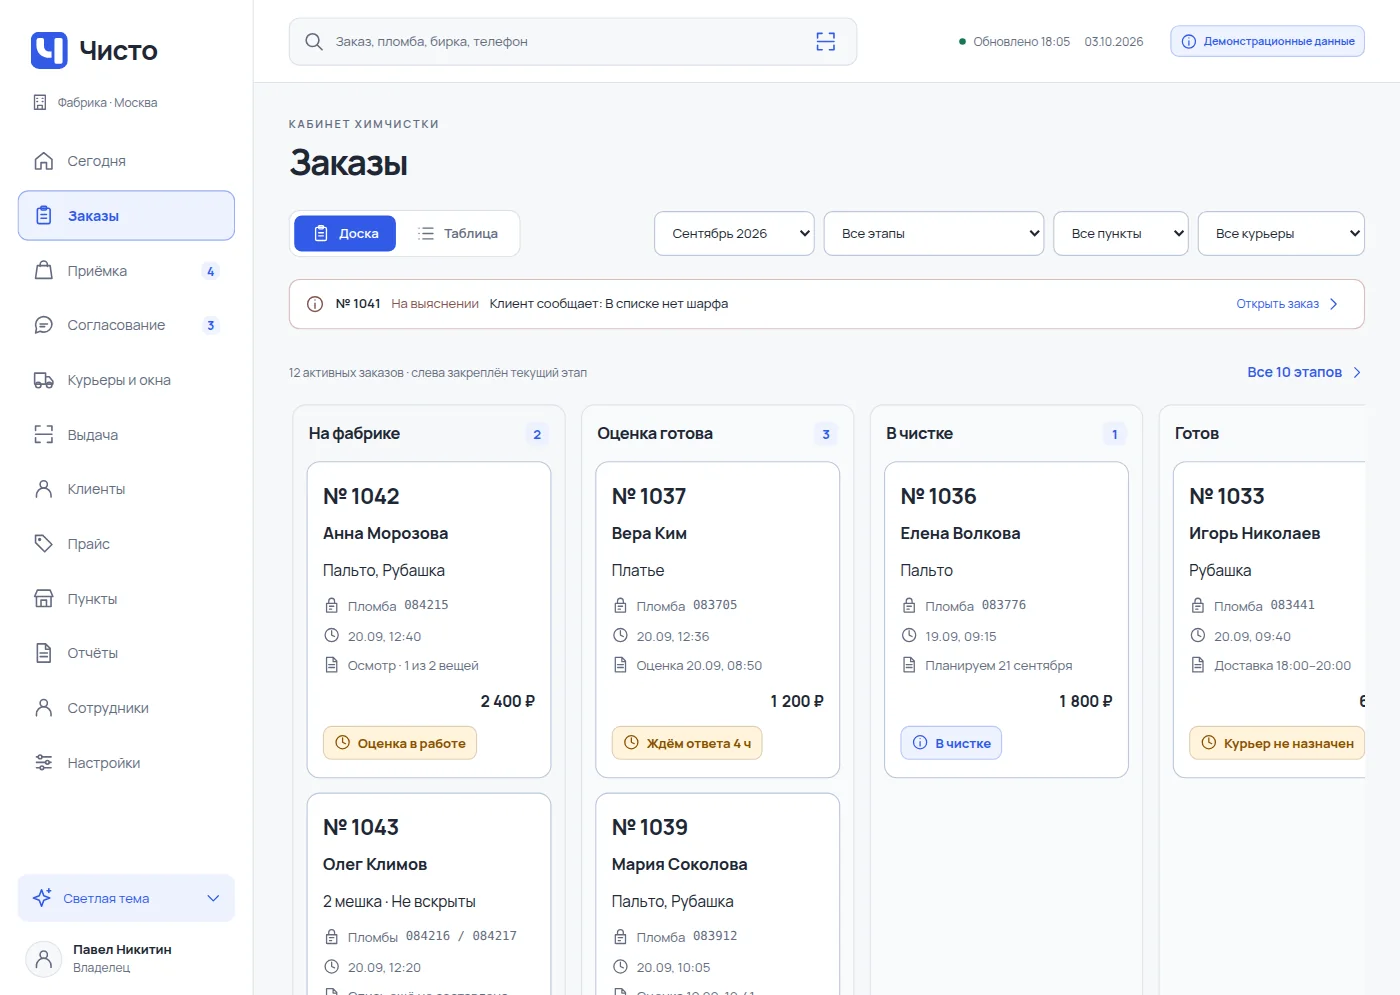This screenshot has height=995, width=1400.
Task: Open the Все курьеры courier filter
Action: [x=1281, y=234]
